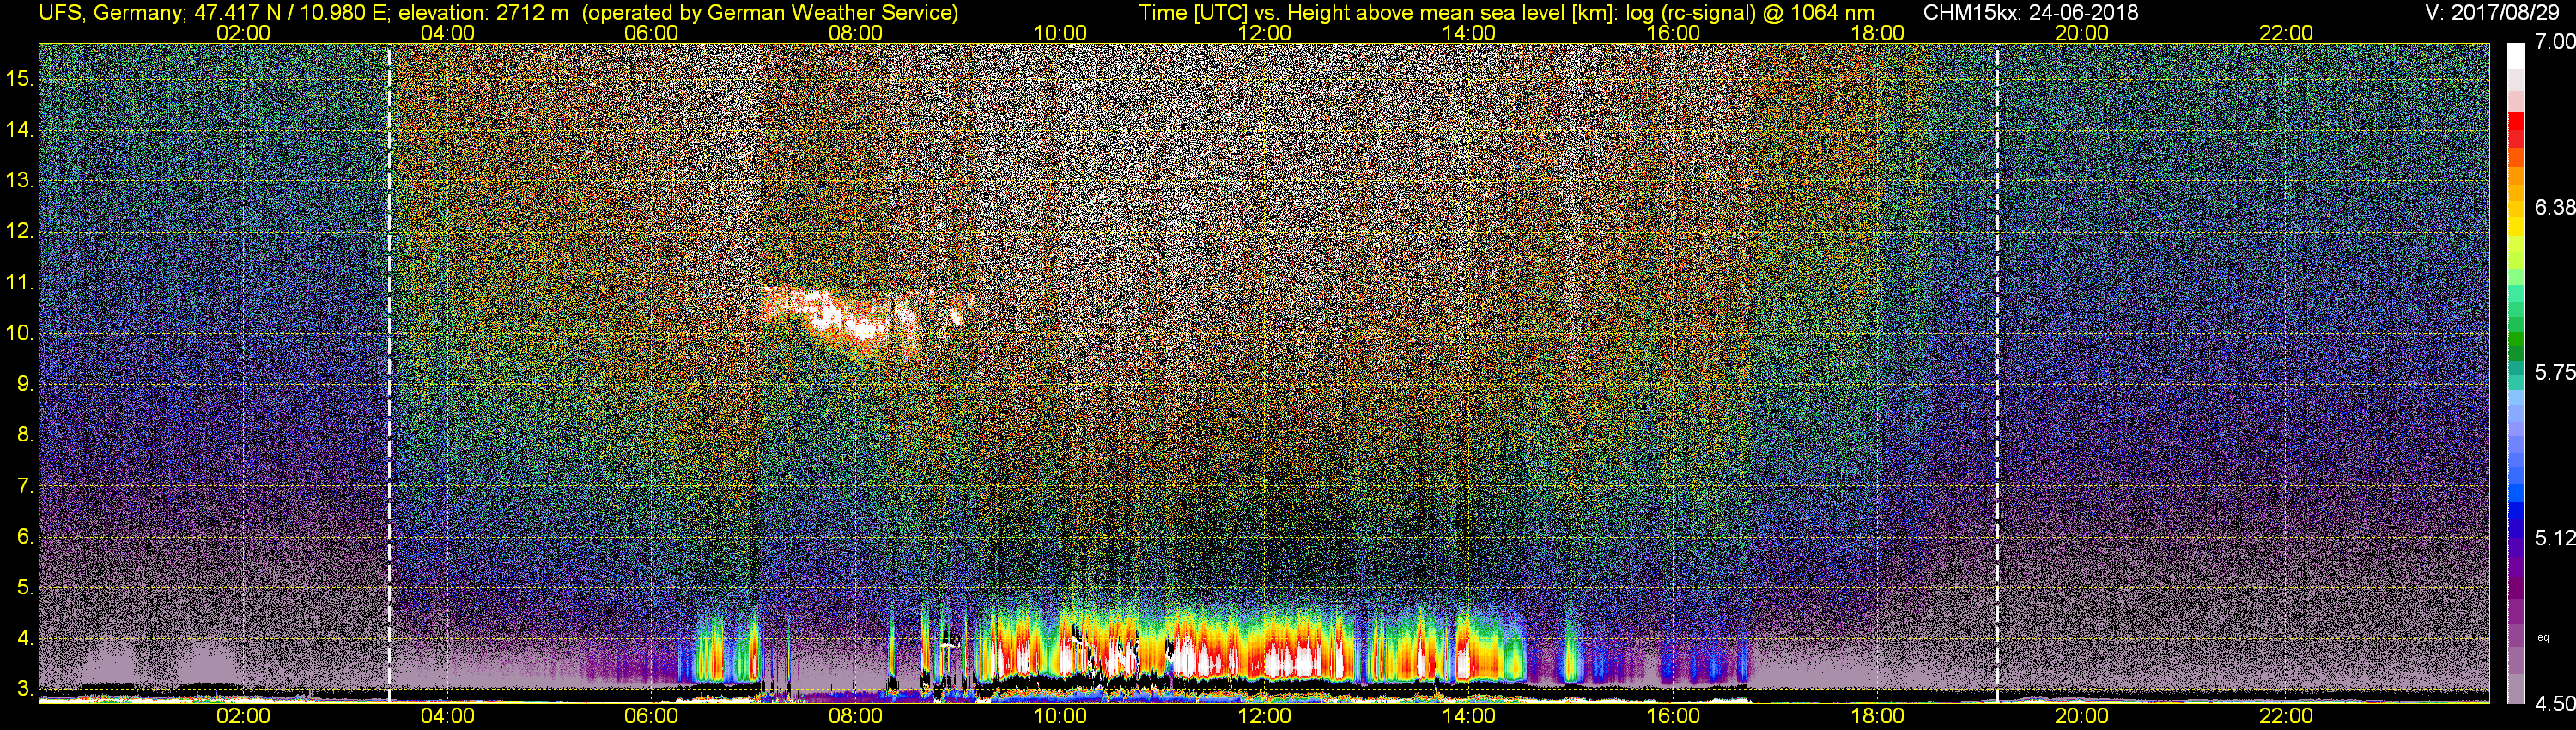Click the 5. km height axis label
The width and height of the screenshot is (2576, 730).
coord(24,588)
